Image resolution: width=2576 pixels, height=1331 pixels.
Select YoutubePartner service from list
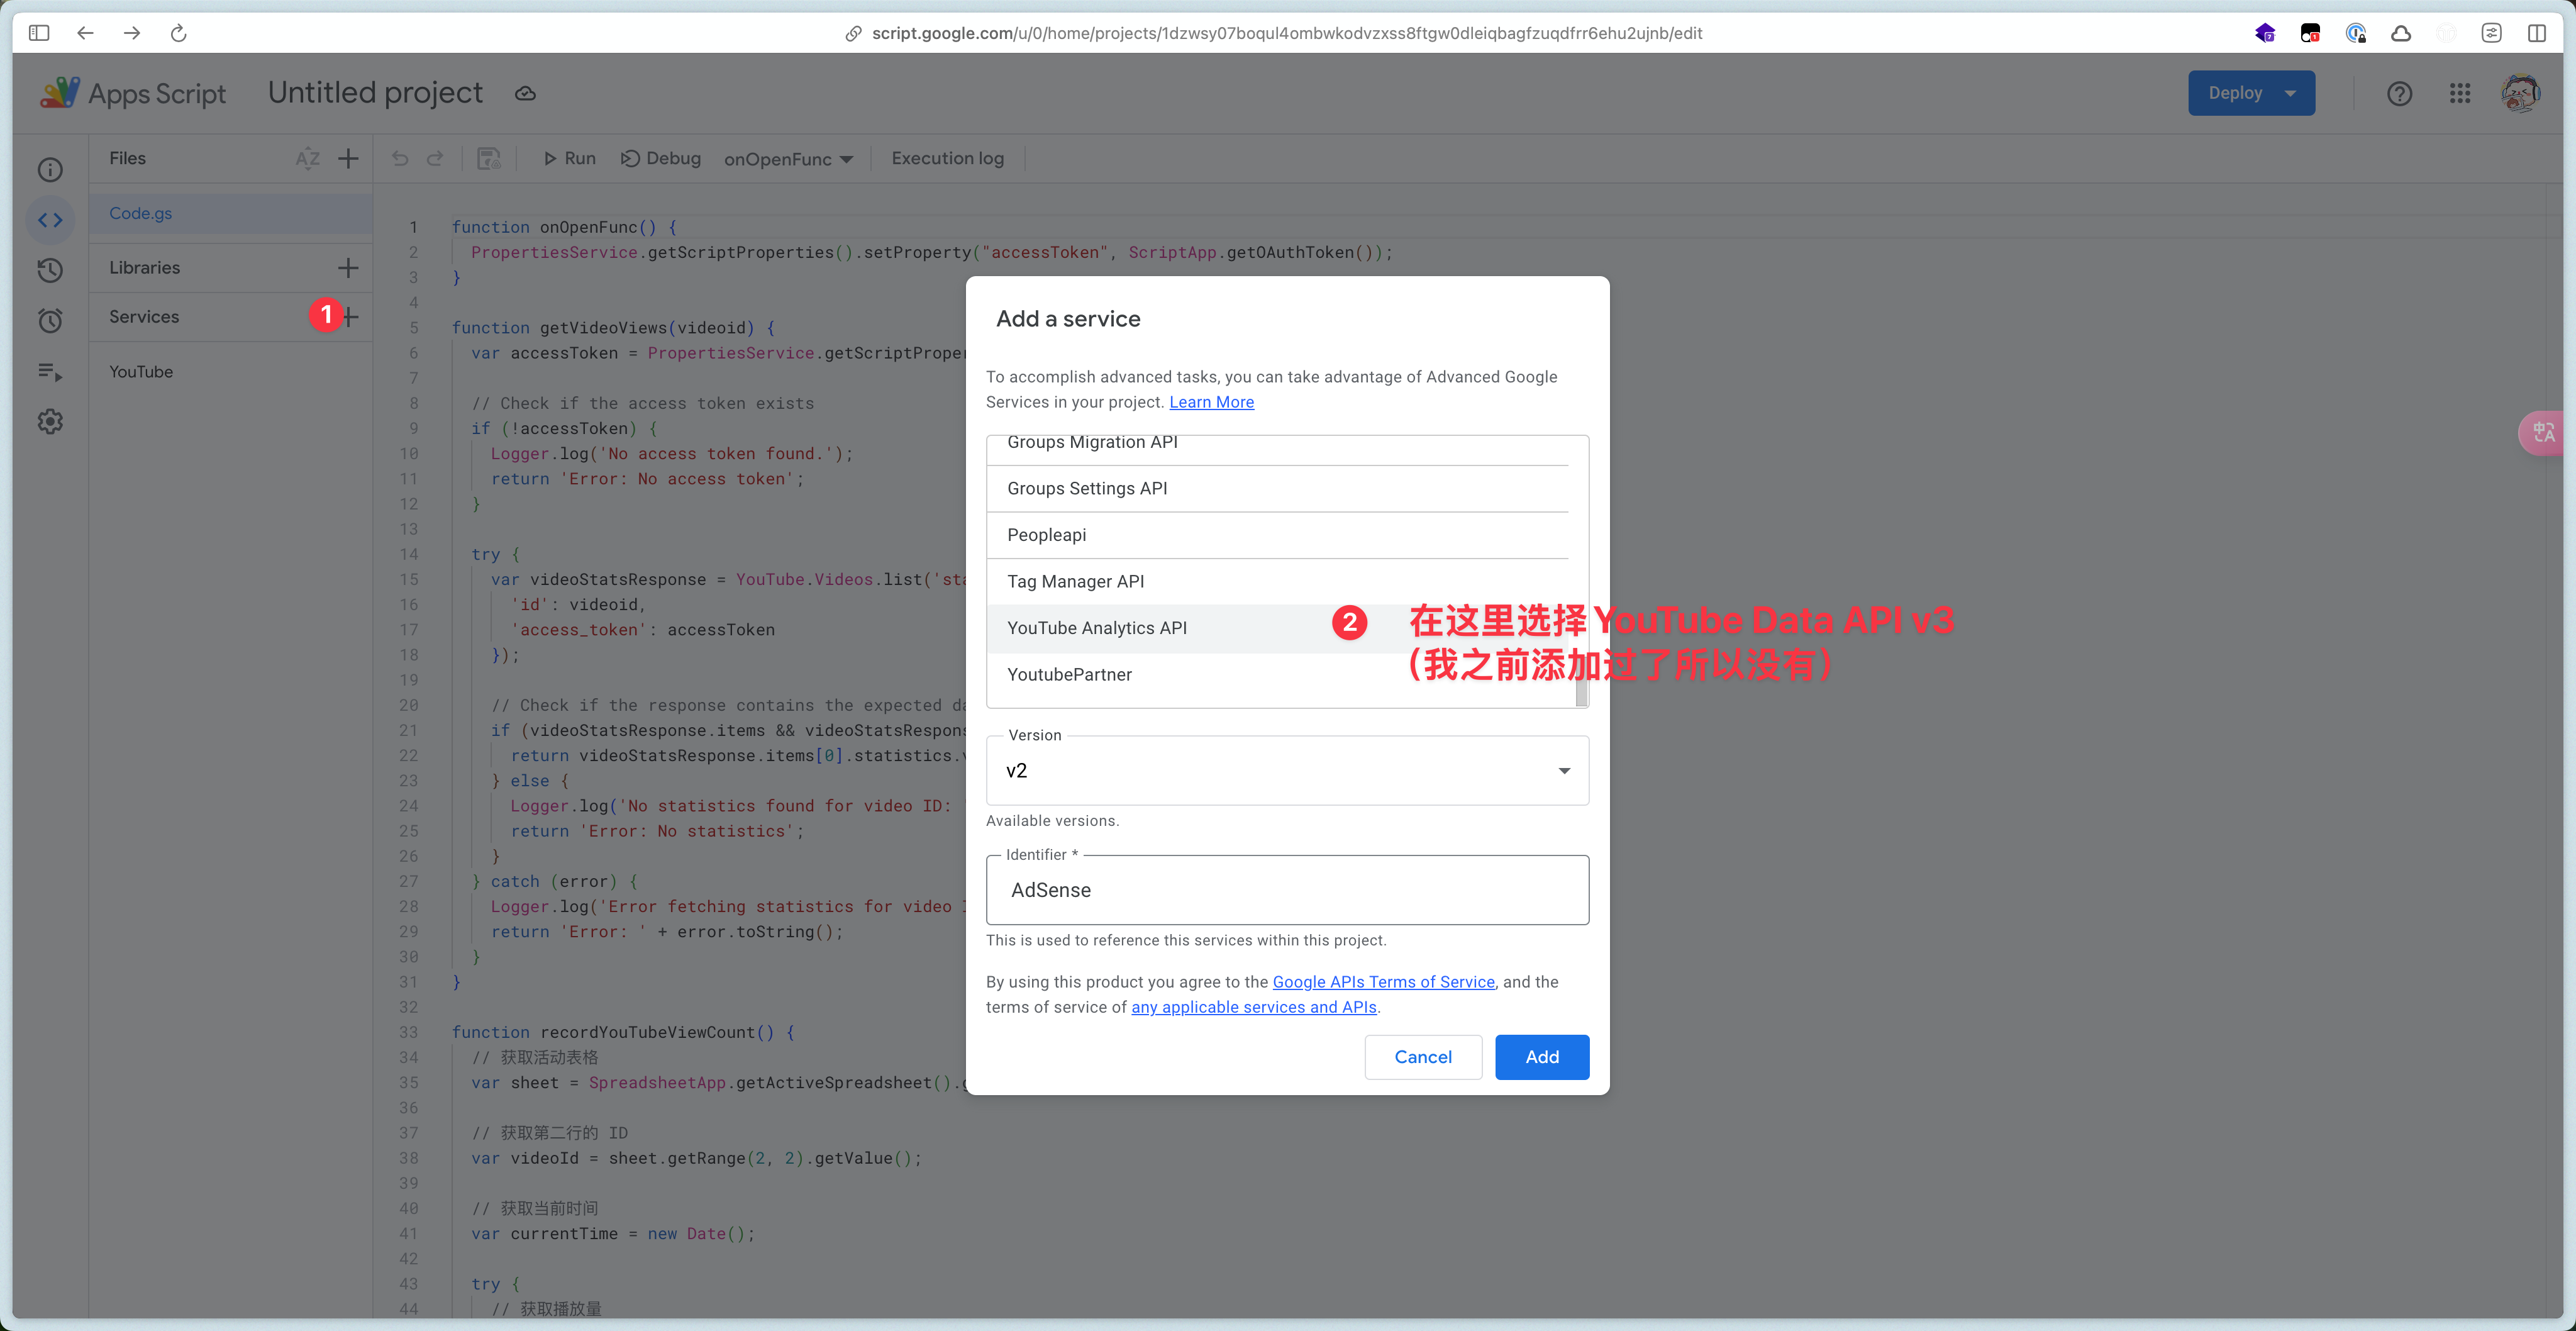[x=1277, y=675]
